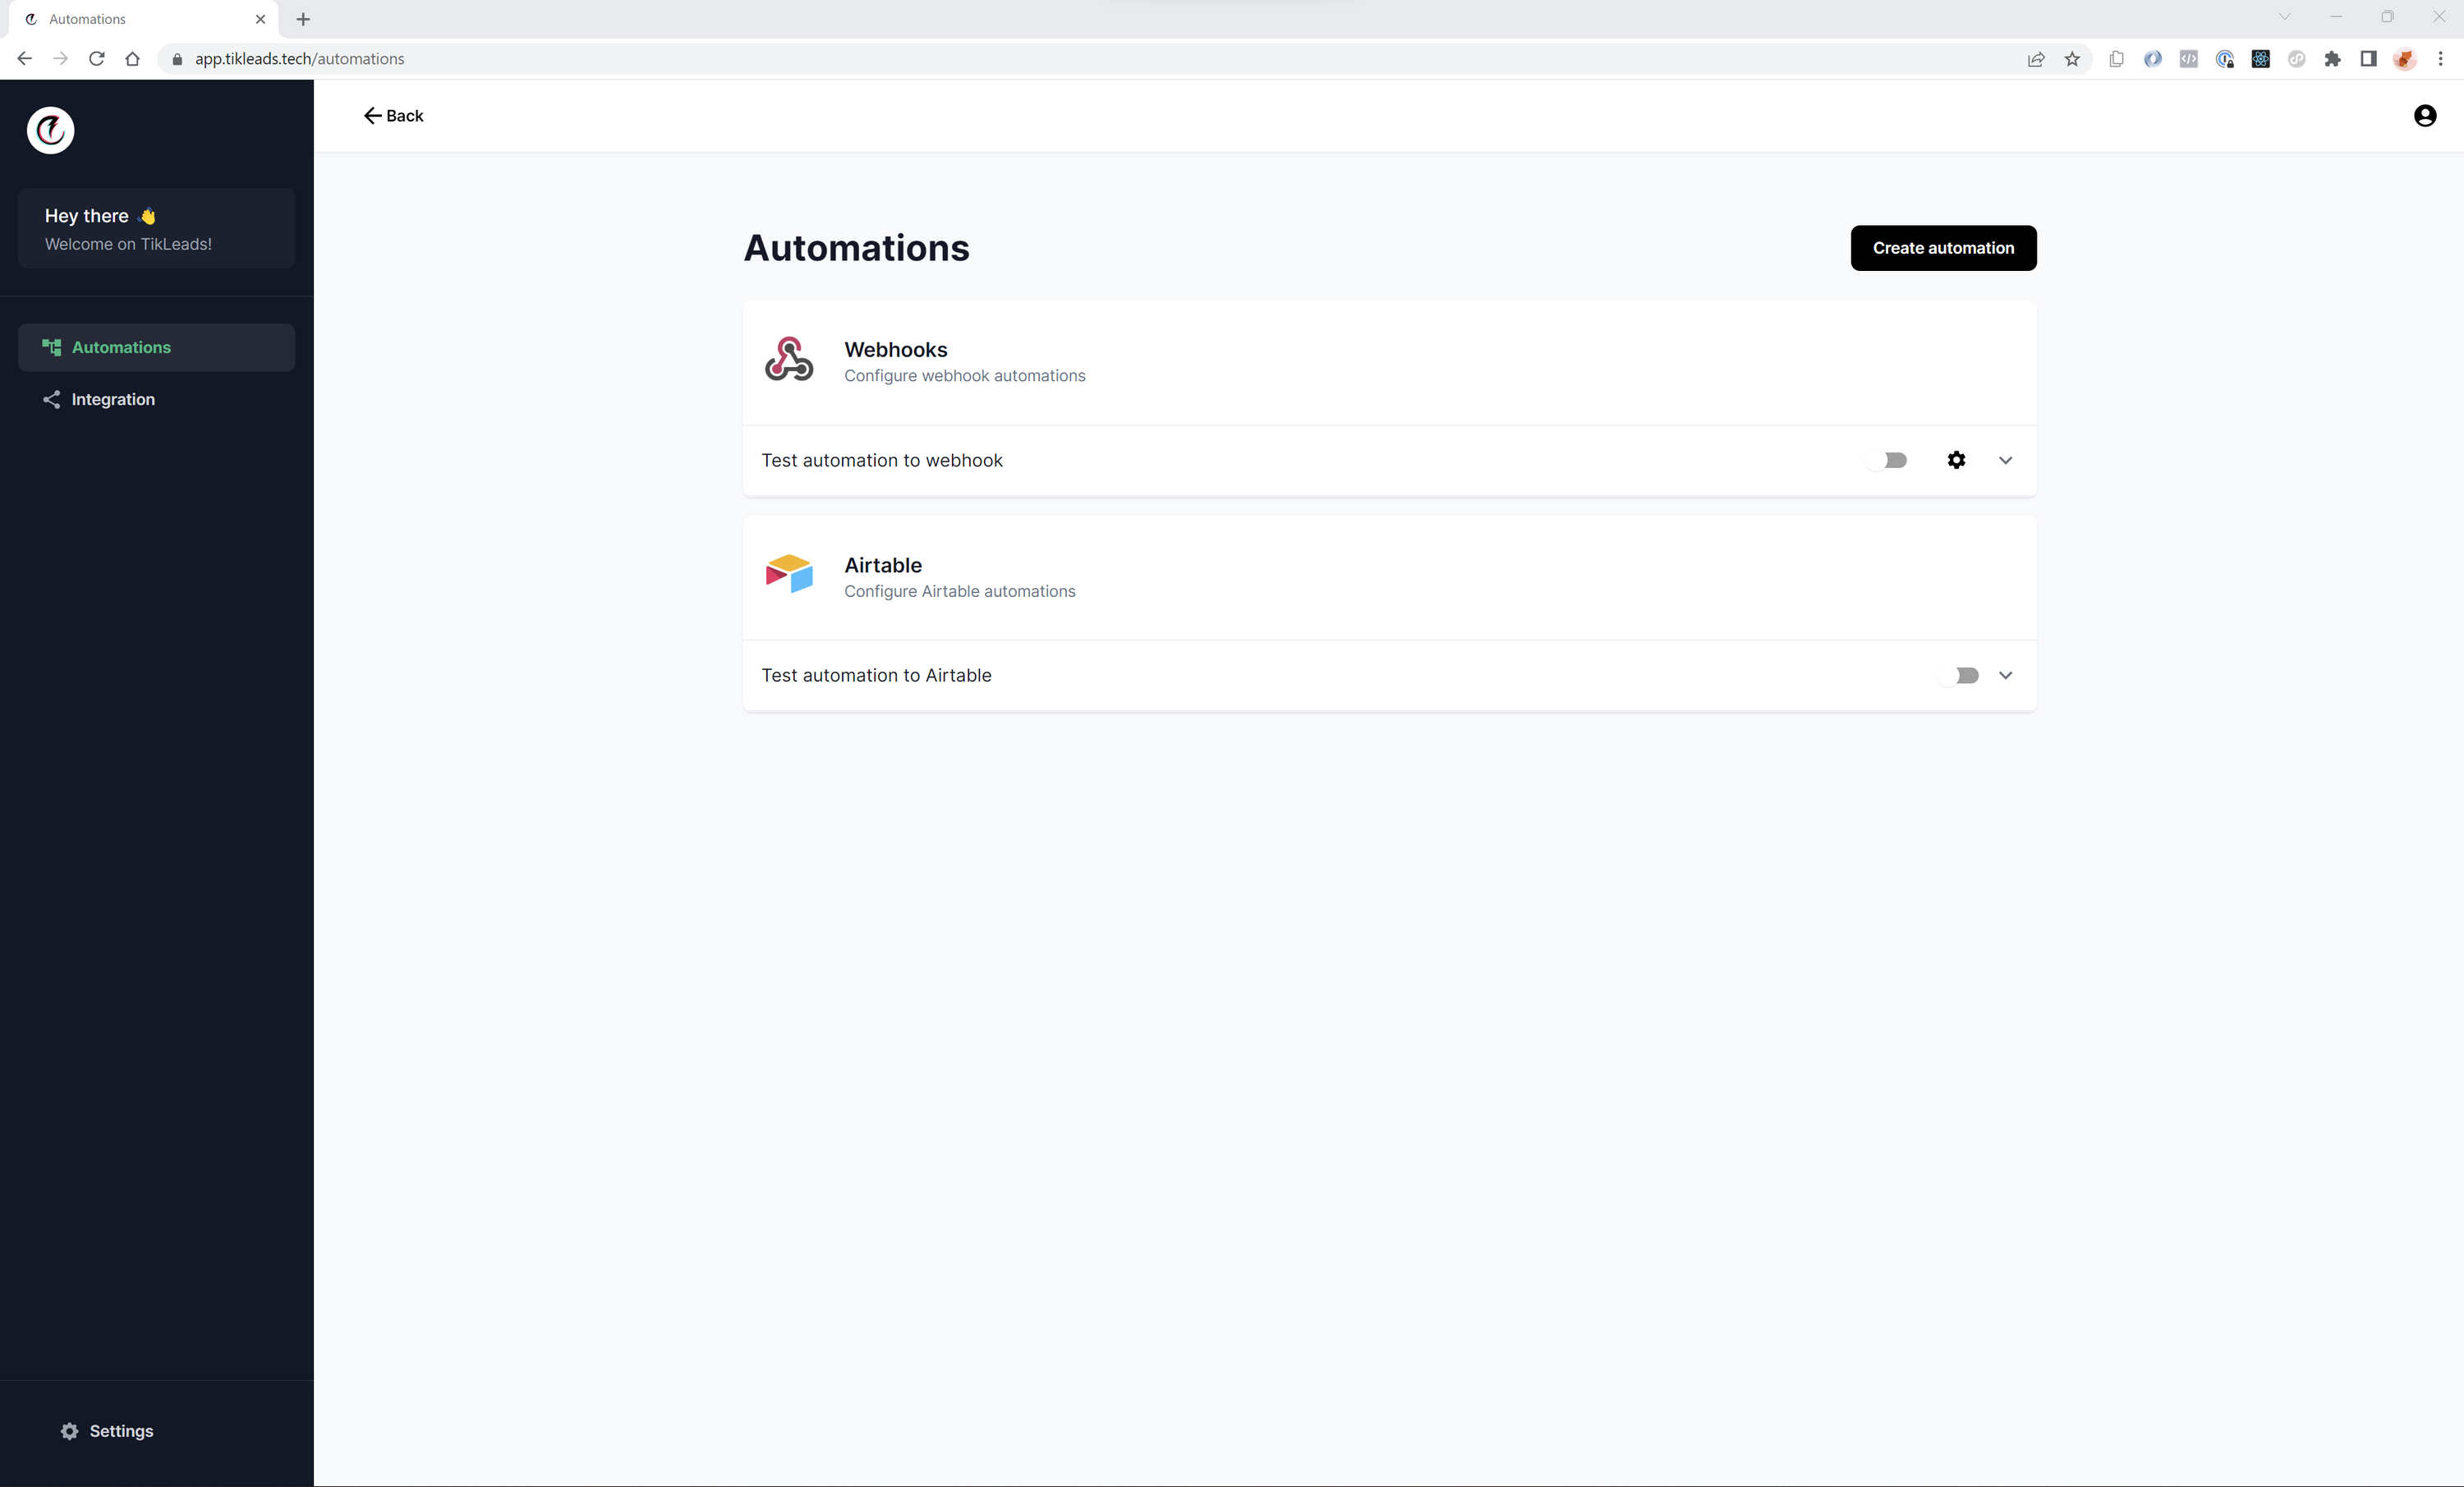This screenshot has width=2464, height=1487.
Task: Expand the Test automation to Airtable row
Action: coord(2006,675)
